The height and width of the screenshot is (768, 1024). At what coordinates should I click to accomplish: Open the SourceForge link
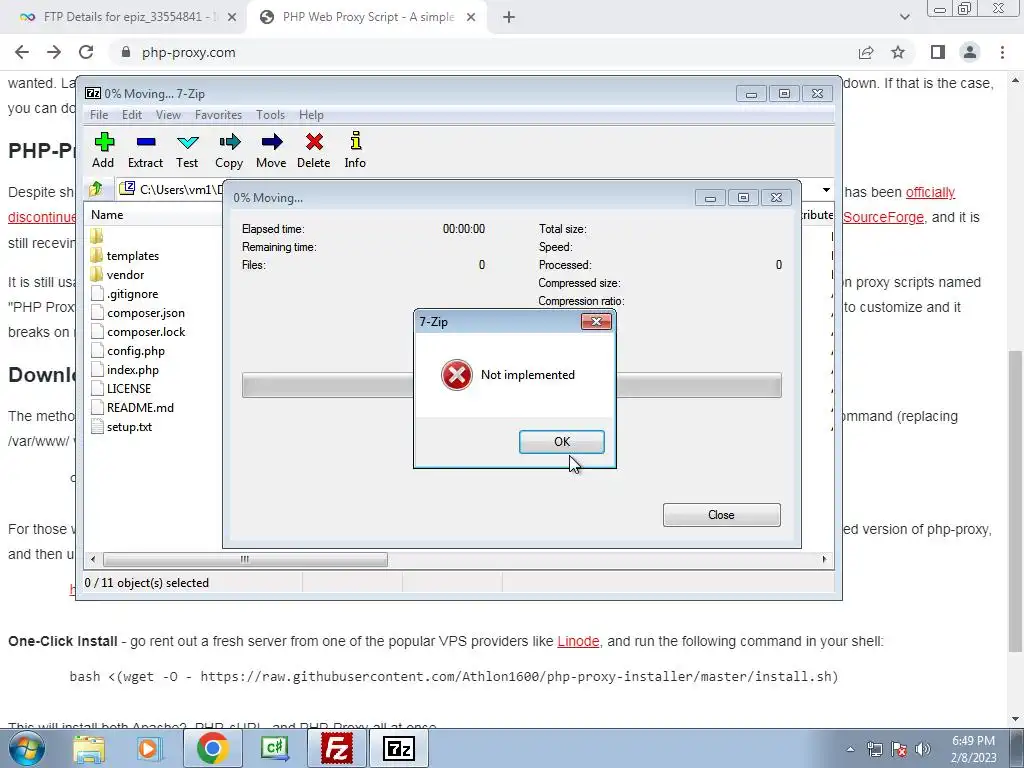(x=883, y=217)
